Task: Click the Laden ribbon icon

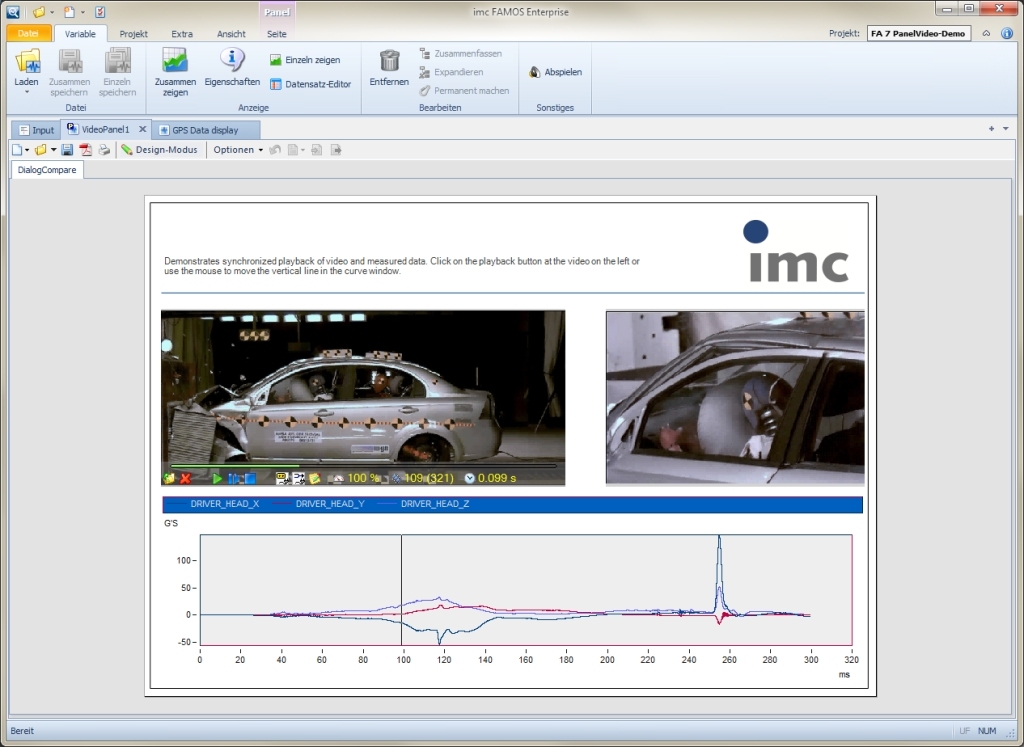Action: click(27, 61)
